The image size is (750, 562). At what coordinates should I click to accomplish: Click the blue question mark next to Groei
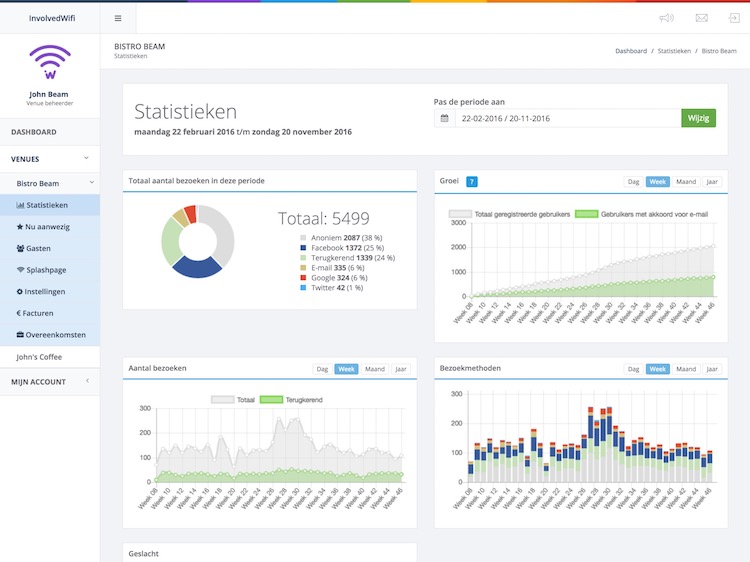472,181
